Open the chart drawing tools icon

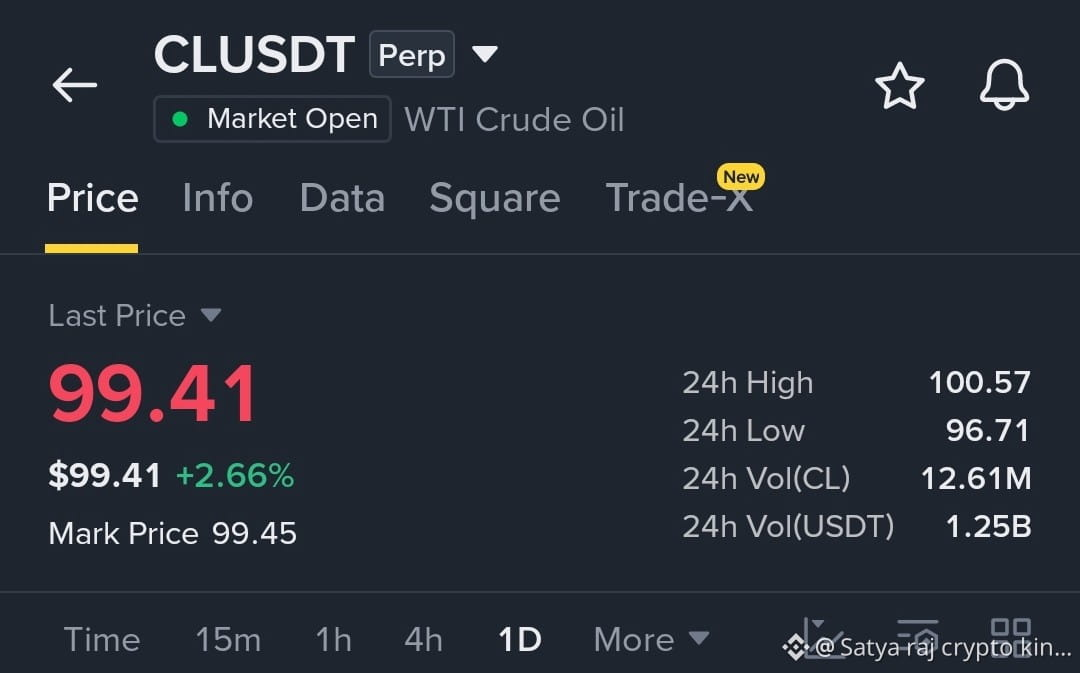coord(822,638)
